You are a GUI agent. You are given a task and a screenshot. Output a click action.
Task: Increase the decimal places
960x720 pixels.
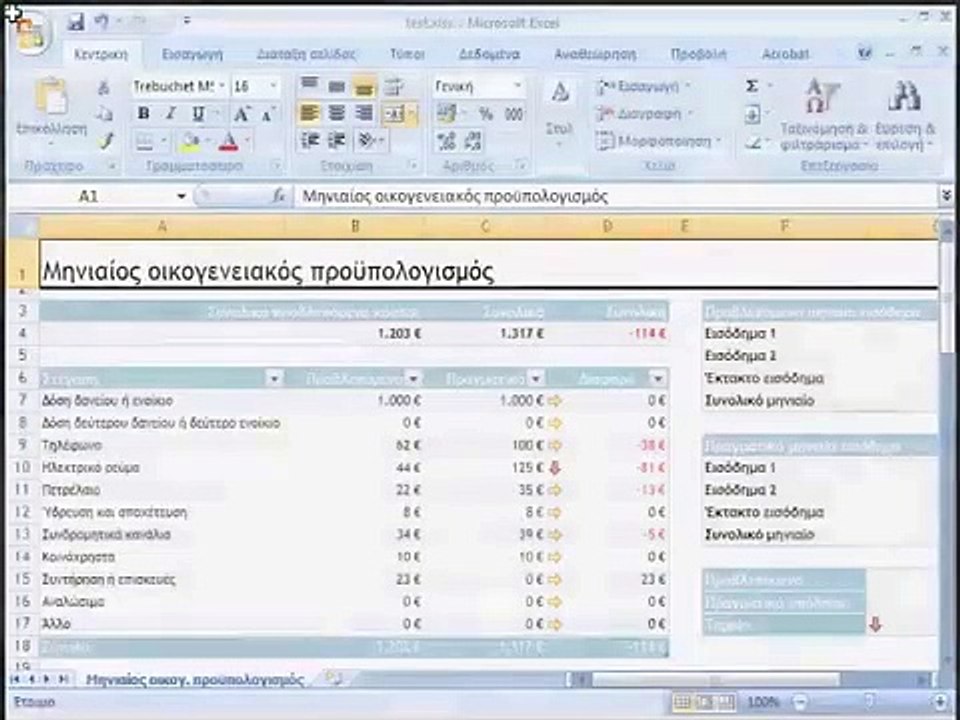tap(447, 141)
